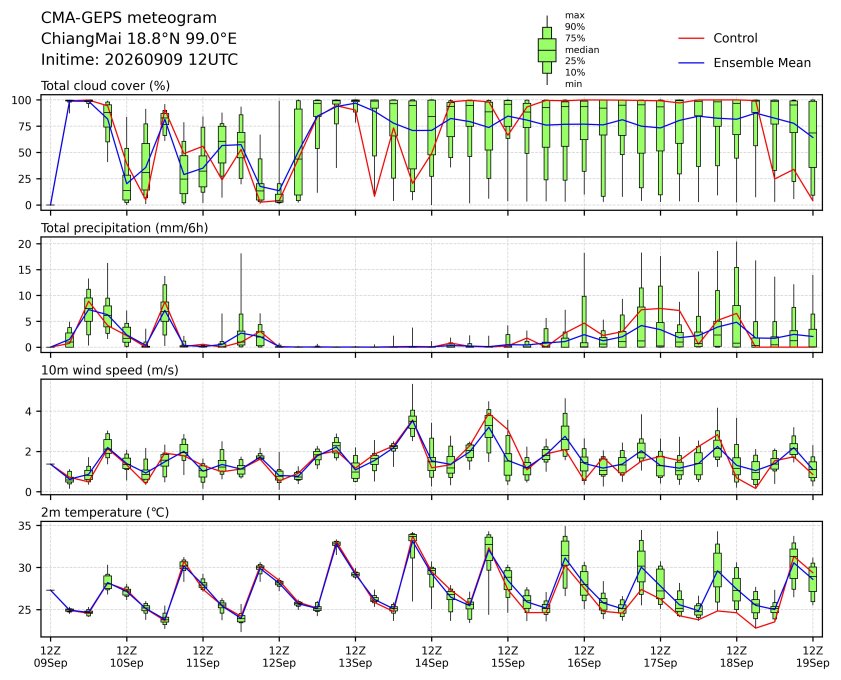Click the median label in legend

[x=581, y=50]
